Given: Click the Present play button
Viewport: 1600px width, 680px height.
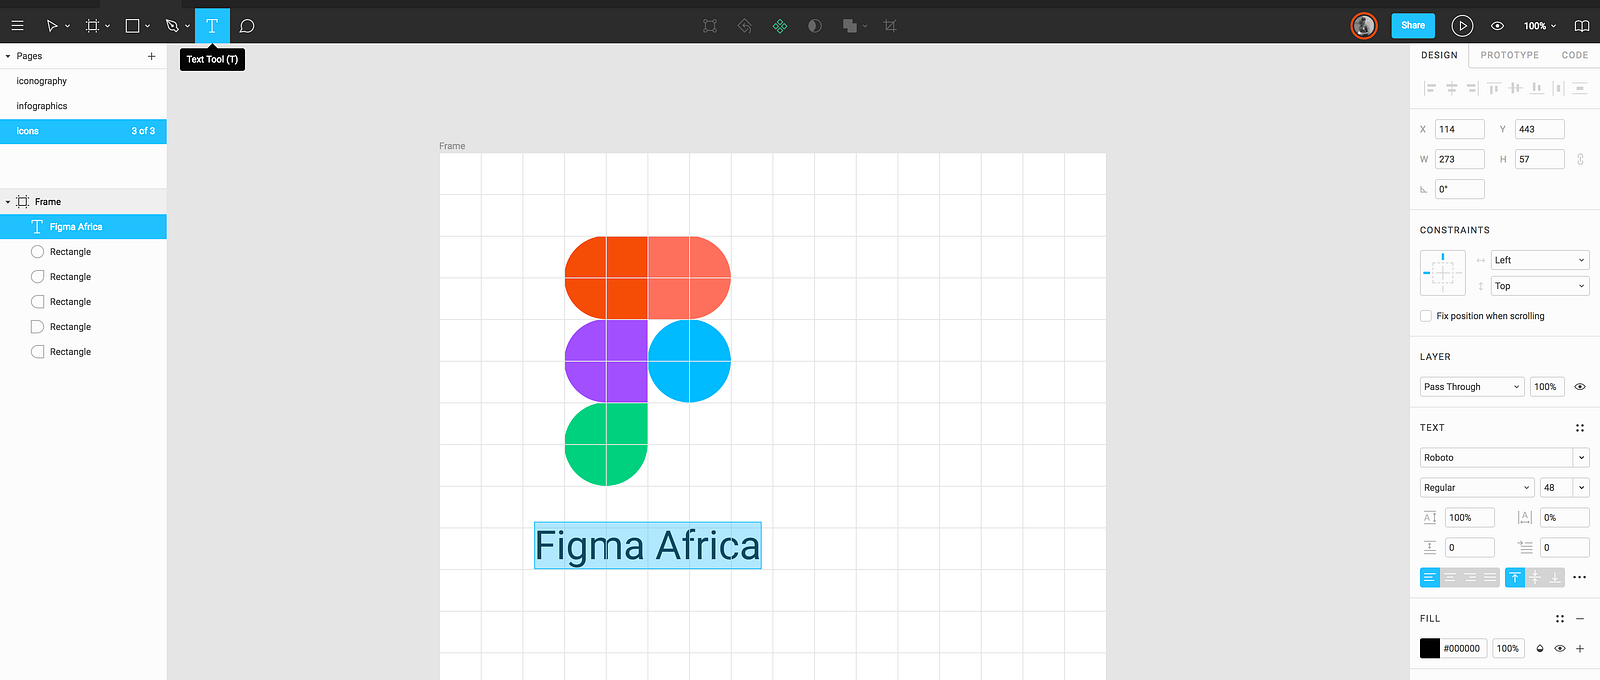Looking at the screenshot, I should pos(1462,26).
